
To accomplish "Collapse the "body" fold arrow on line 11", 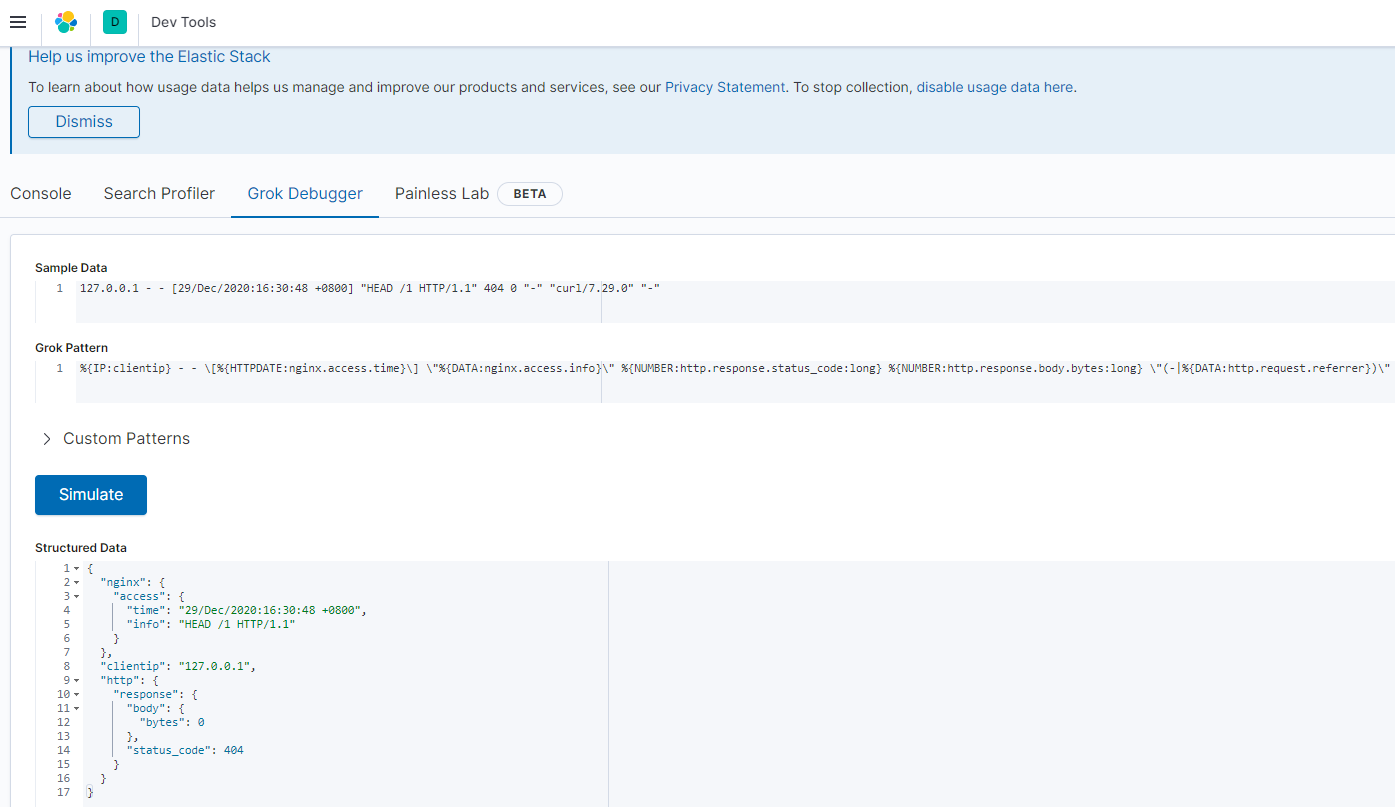I will tap(76, 708).
